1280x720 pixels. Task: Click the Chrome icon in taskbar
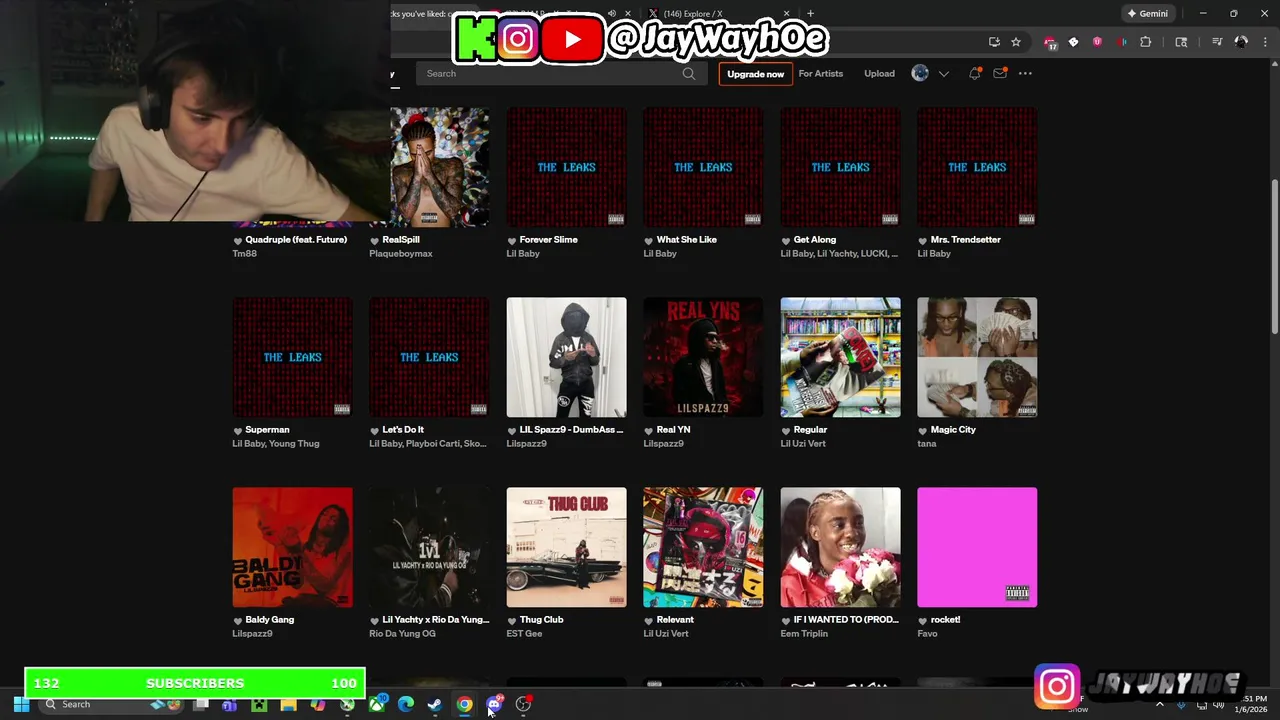(x=465, y=704)
